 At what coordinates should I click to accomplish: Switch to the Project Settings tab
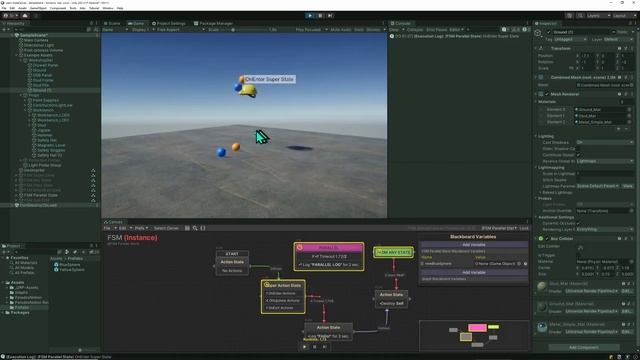[x=169, y=23]
